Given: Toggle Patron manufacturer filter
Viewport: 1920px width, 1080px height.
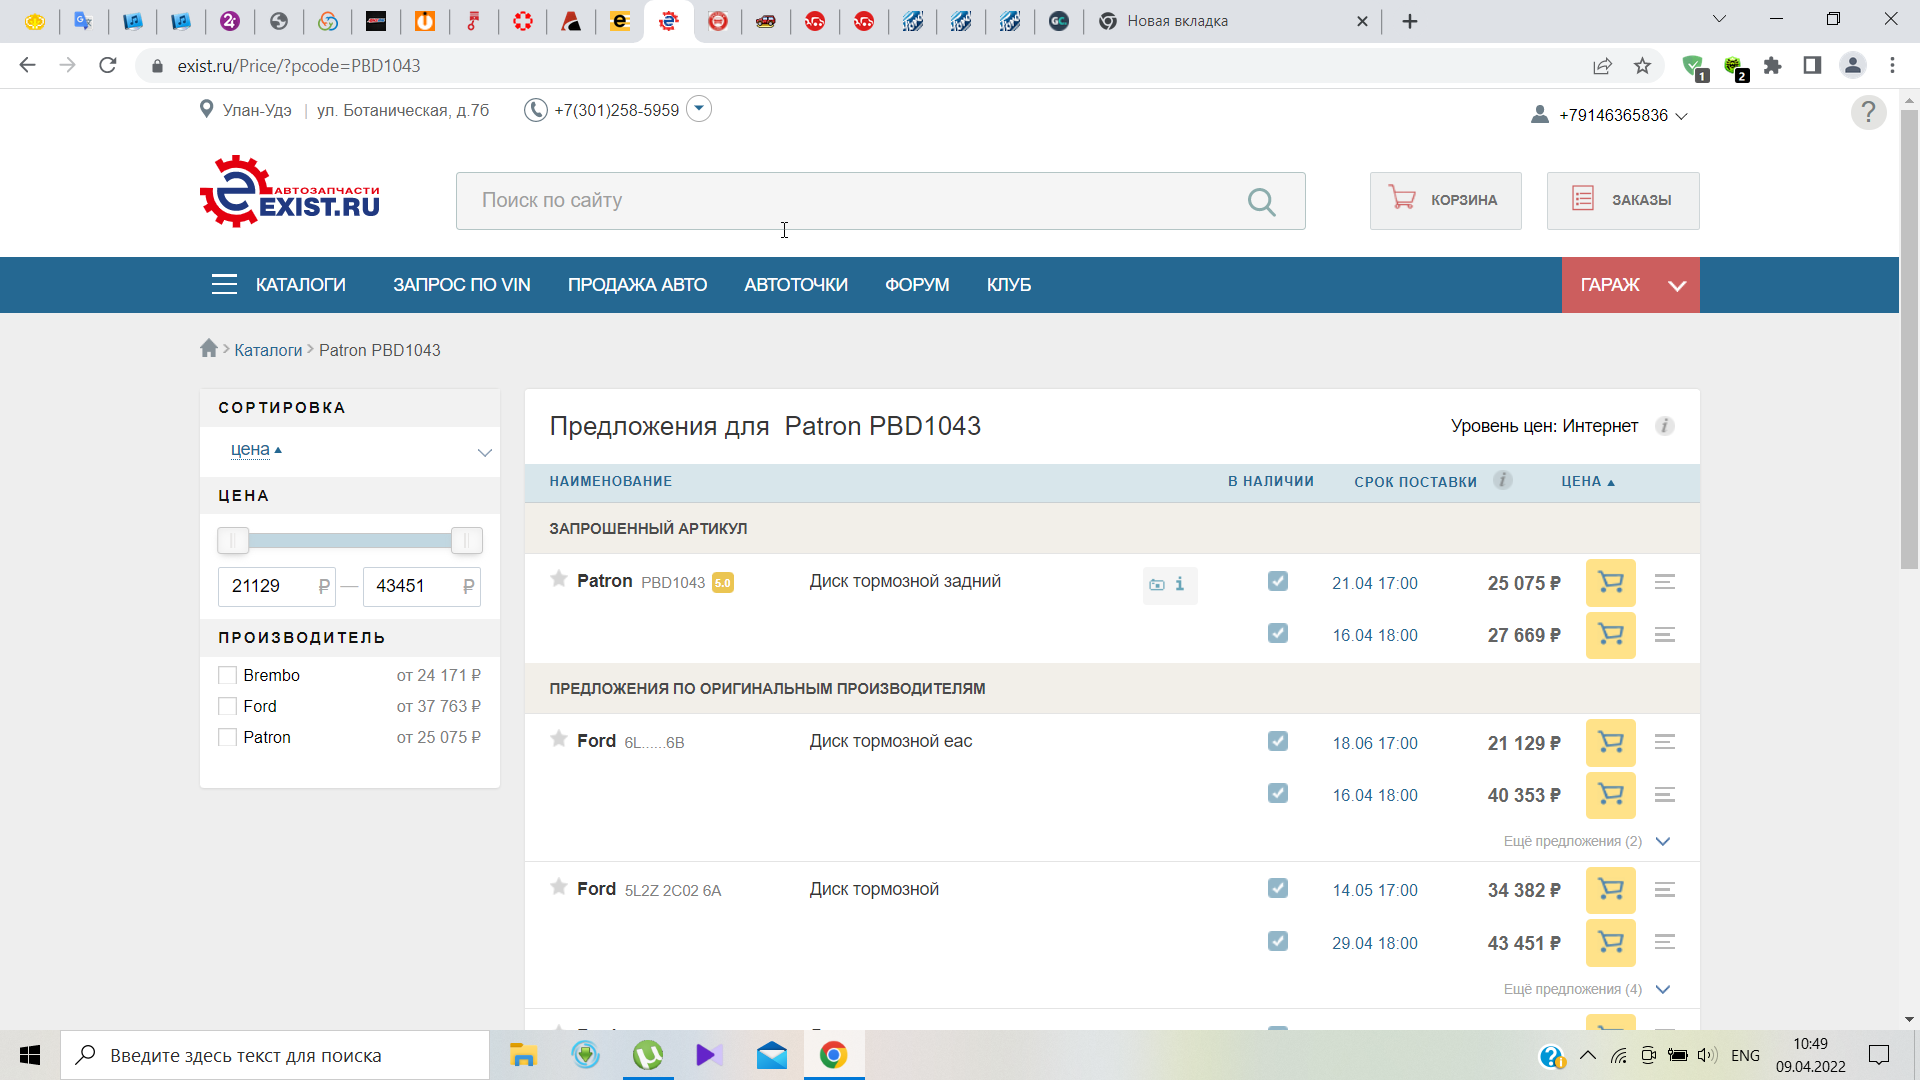Looking at the screenshot, I should [x=227, y=738].
